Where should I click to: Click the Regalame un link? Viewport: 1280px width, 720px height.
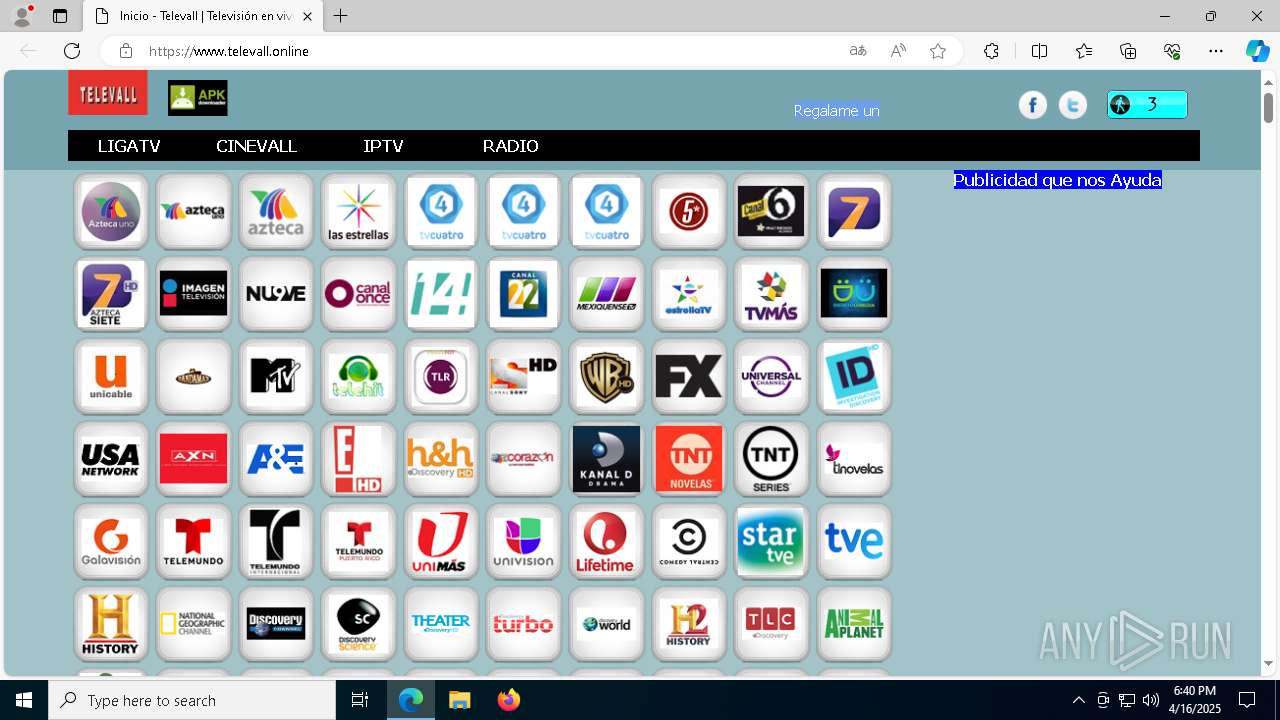tap(836, 111)
